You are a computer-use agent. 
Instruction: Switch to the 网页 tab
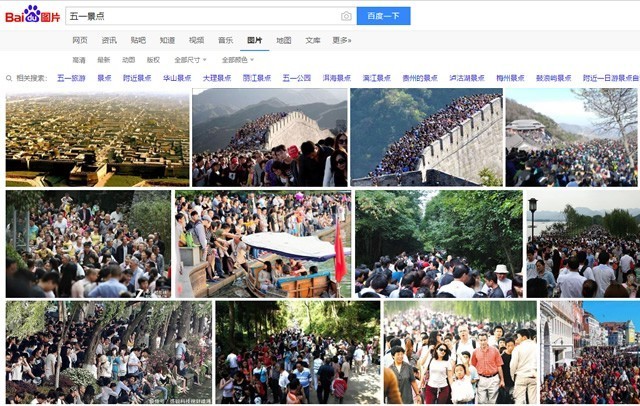click(80, 40)
